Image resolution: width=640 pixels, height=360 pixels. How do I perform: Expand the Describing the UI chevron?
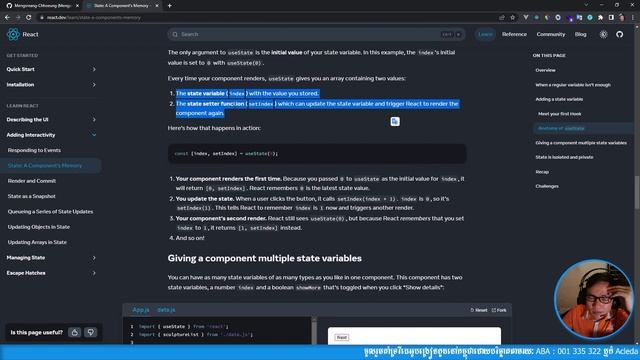pos(94,120)
